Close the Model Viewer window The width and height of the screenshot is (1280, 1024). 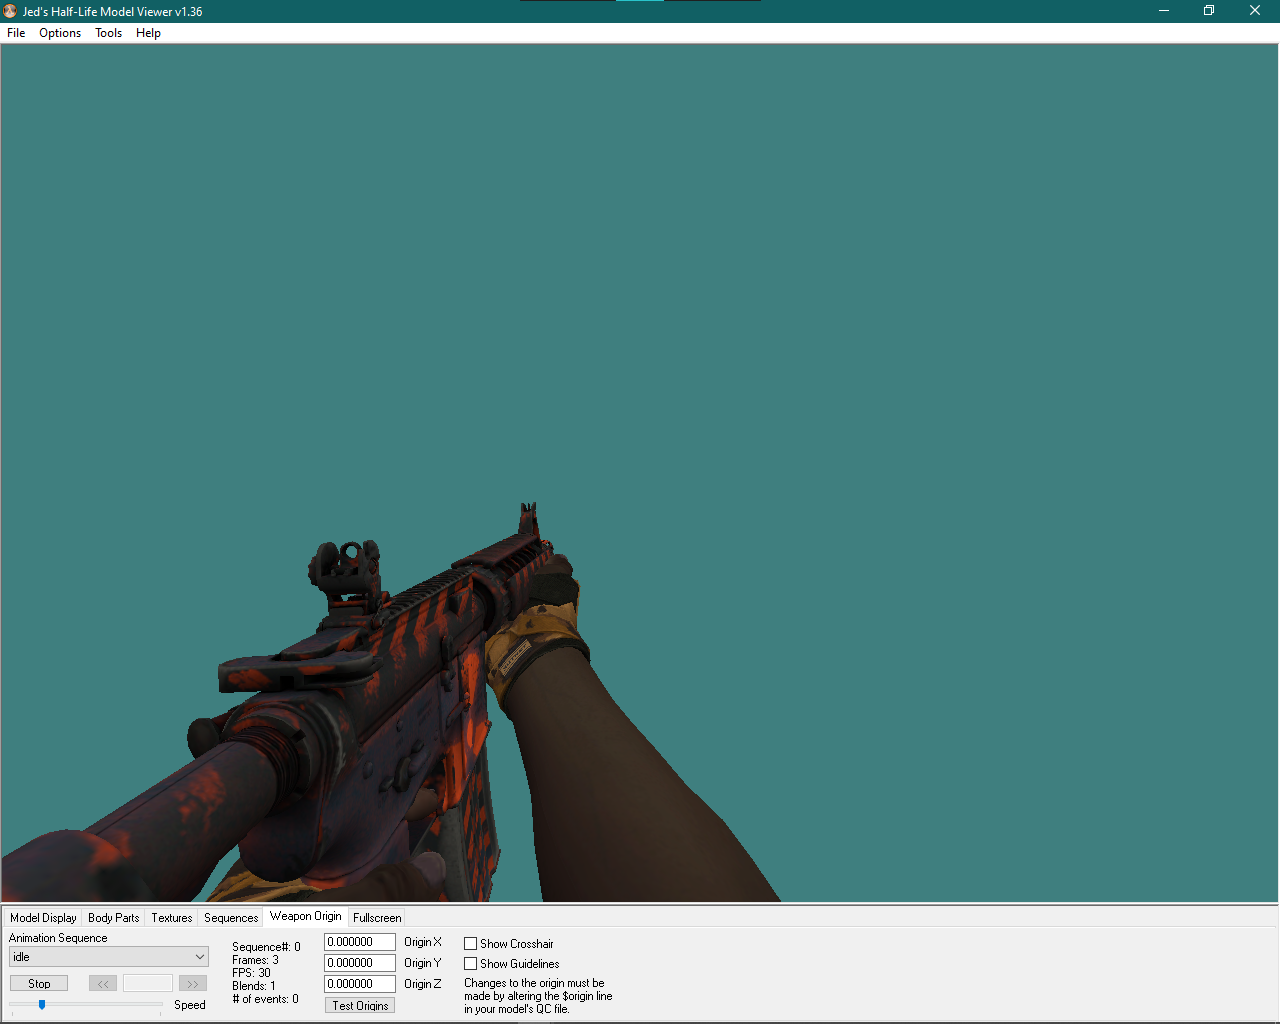click(1255, 11)
